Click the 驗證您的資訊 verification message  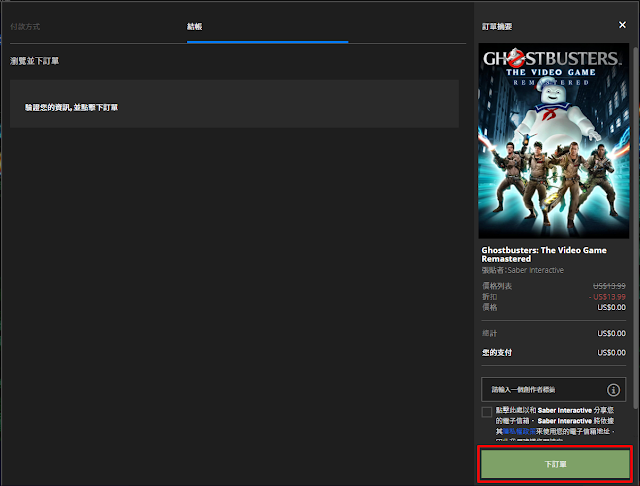point(71,107)
